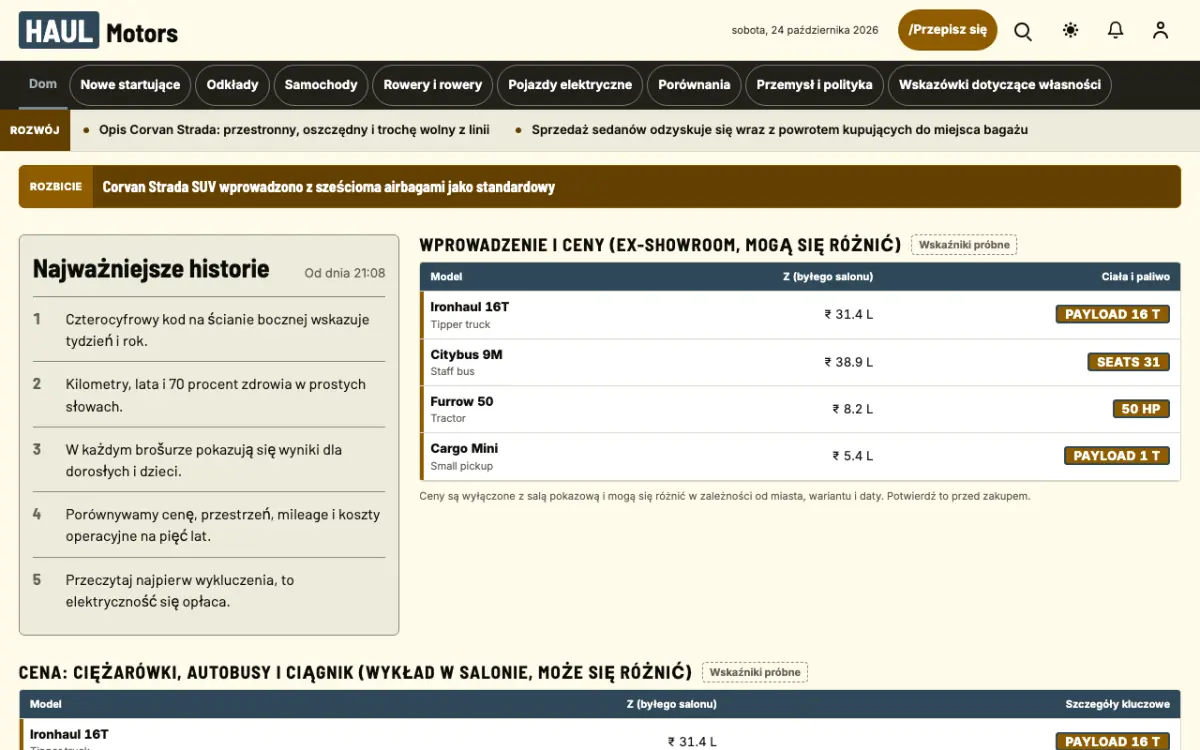Screen dimensions: 1200x750
Task: Toggle the sun theme icon
Action: pyautogui.click(x=1071, y=30)
